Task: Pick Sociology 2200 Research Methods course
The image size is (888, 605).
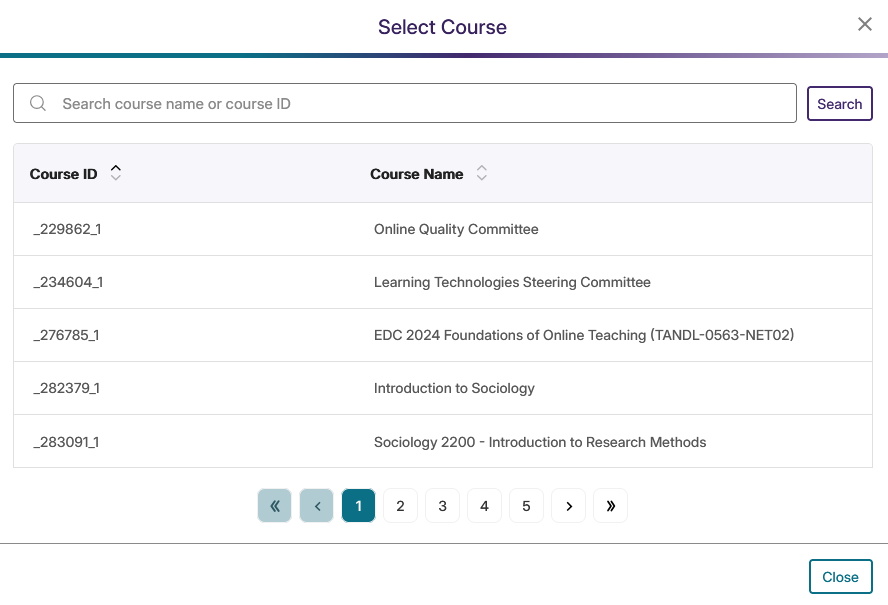Action: (443, 441)
